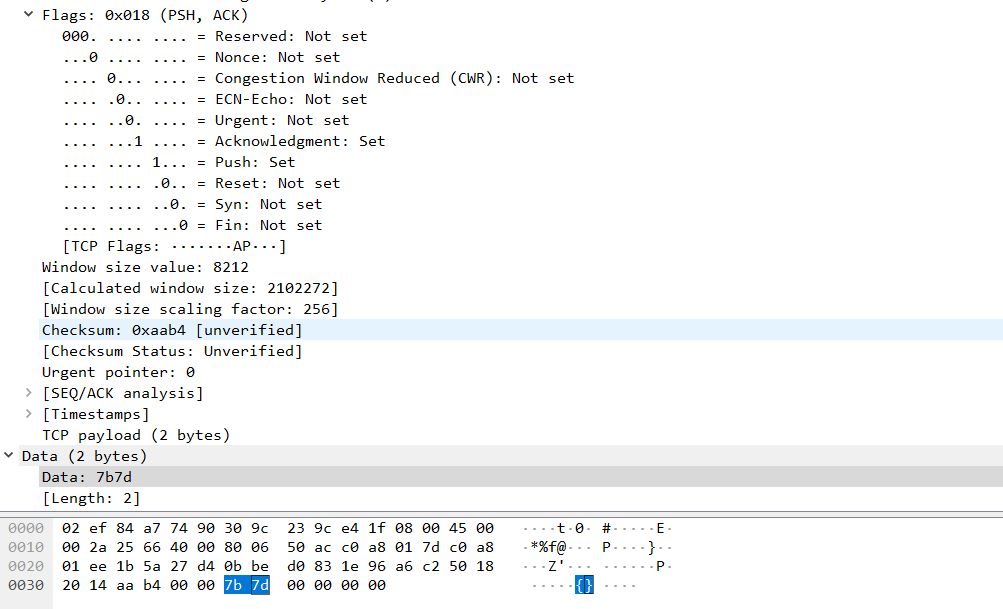
Task: Click hex offset 0010 in bytes pane
Action: (26, 548)
